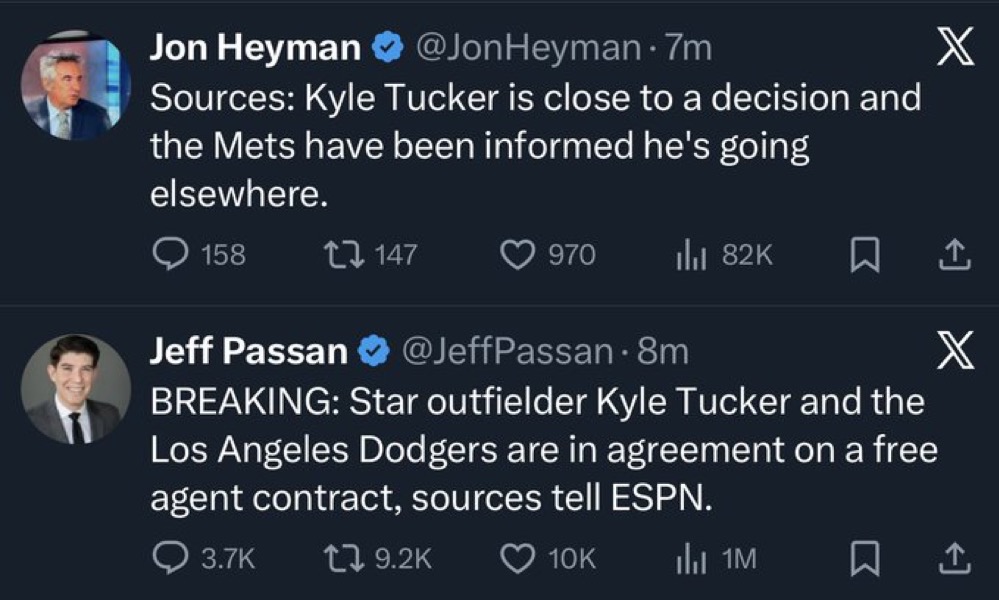Open Jeff Passan display name link

249,350
